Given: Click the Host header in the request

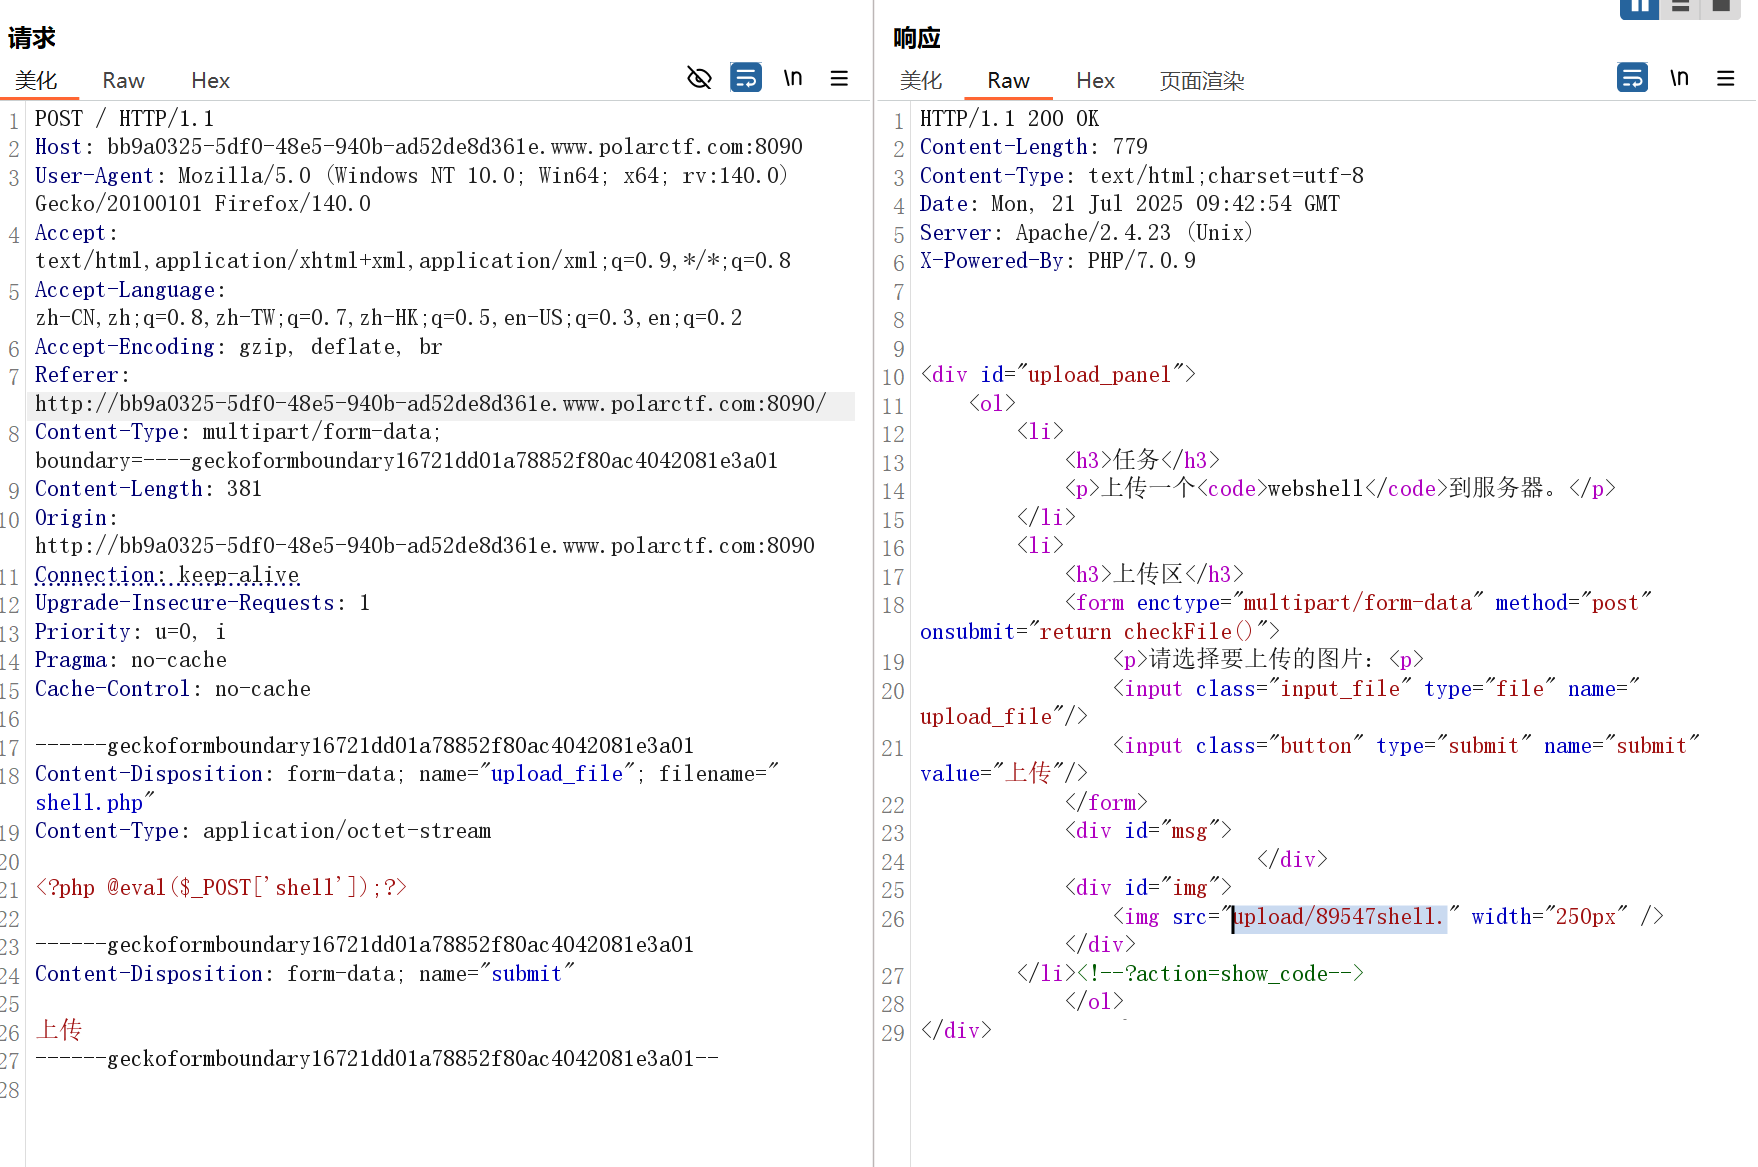Looking at the screenshot, I should click(x=419, y=147).
